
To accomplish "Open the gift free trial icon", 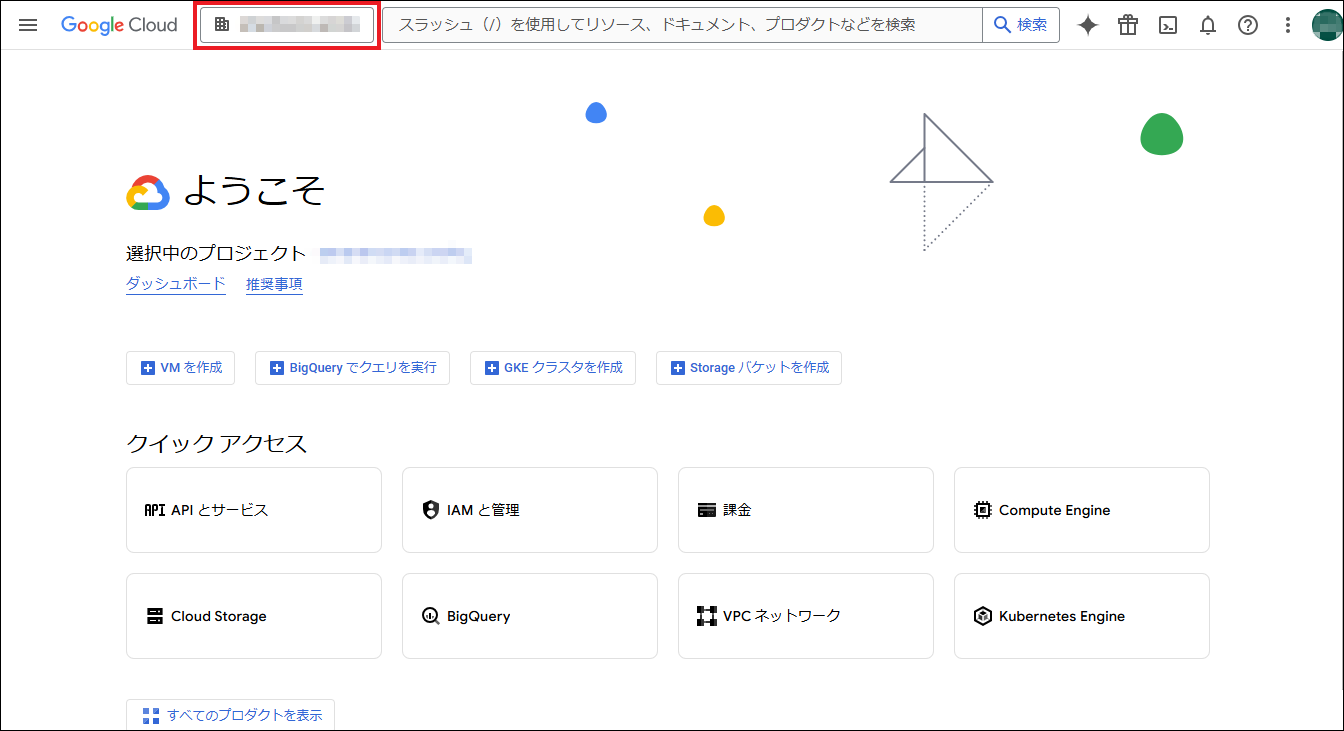I will 1128,25.
